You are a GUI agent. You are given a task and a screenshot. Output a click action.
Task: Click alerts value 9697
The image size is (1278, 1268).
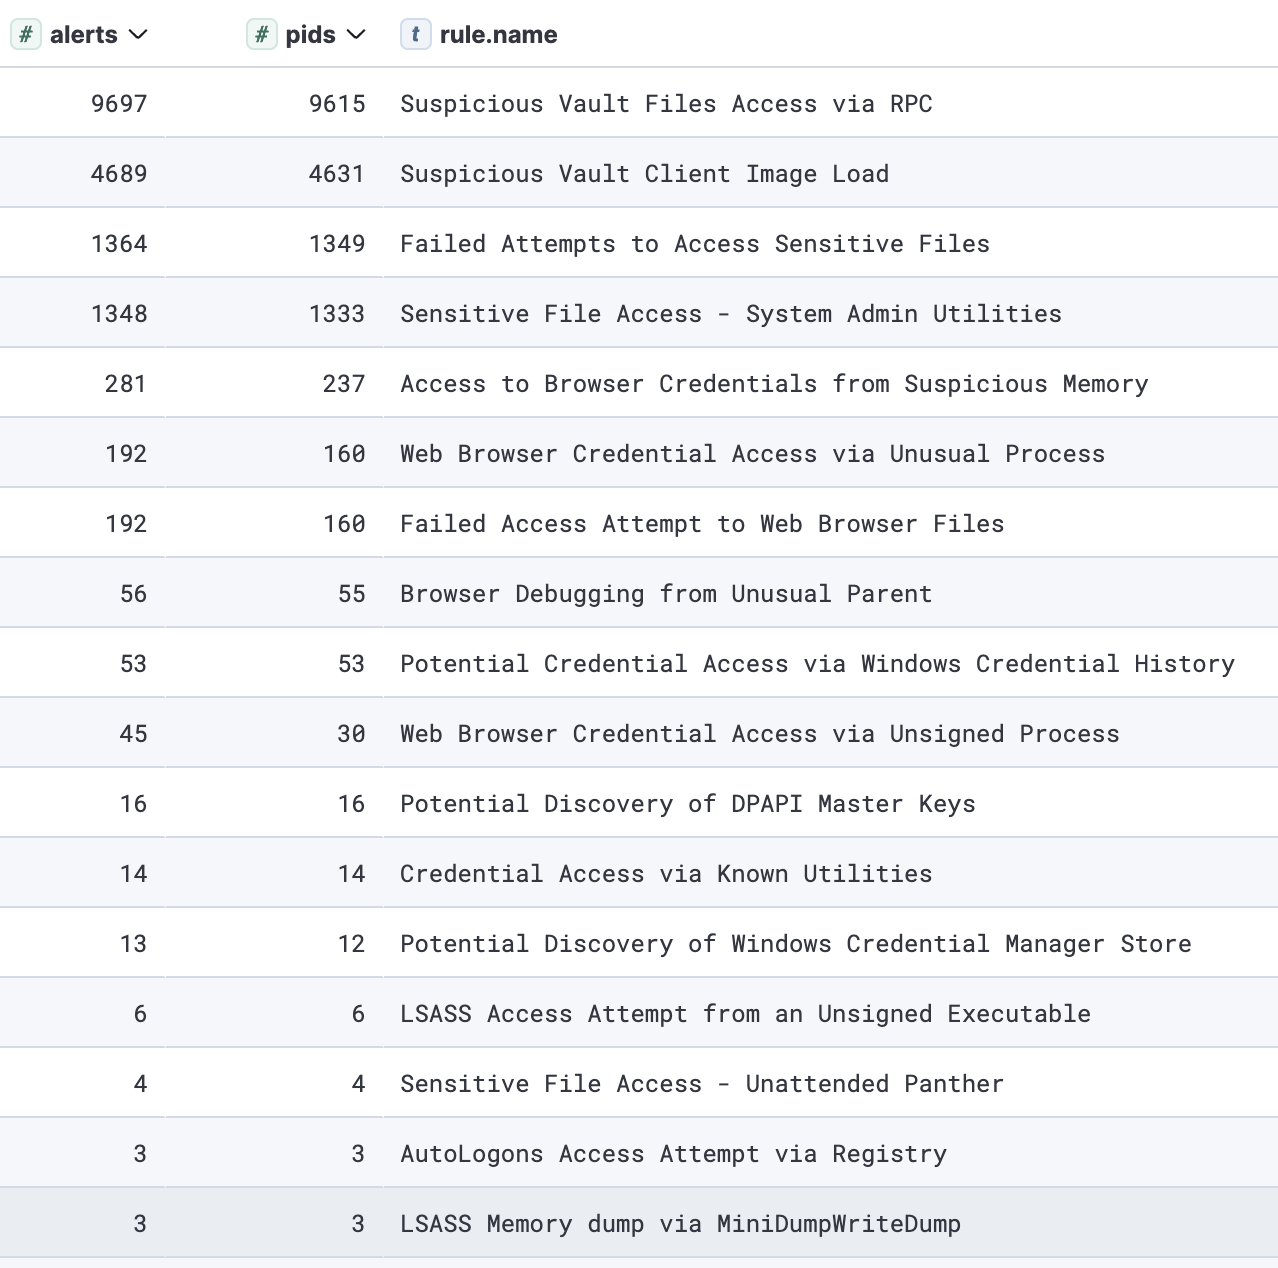pyautogui.click(x=119, y=104)
